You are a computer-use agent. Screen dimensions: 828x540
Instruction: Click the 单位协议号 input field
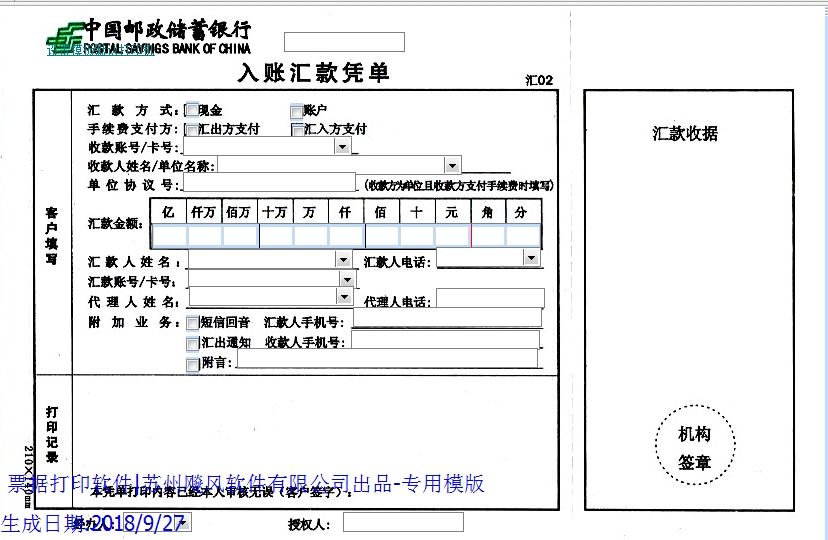click(x=269, y=183)
